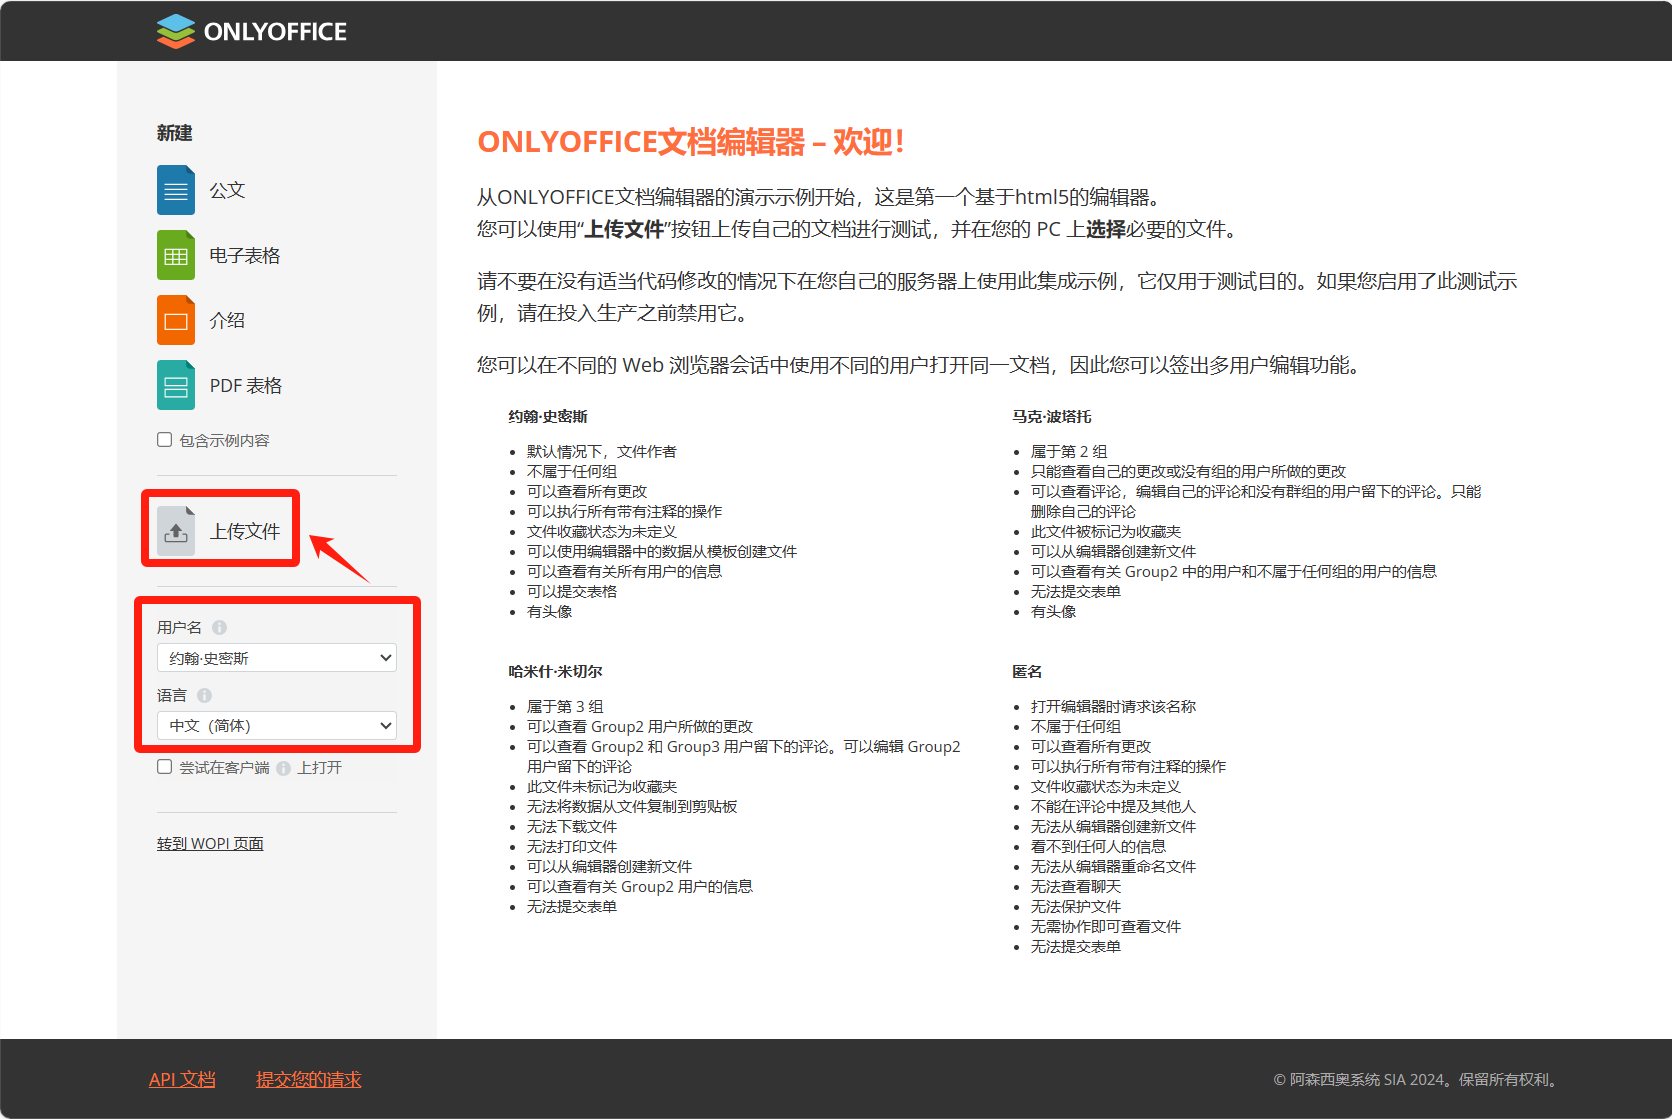This screenshot has height=1119, width=1672.
Task: Click the orange 介绍 presentation icon
Action: click(x=175, y=320)
